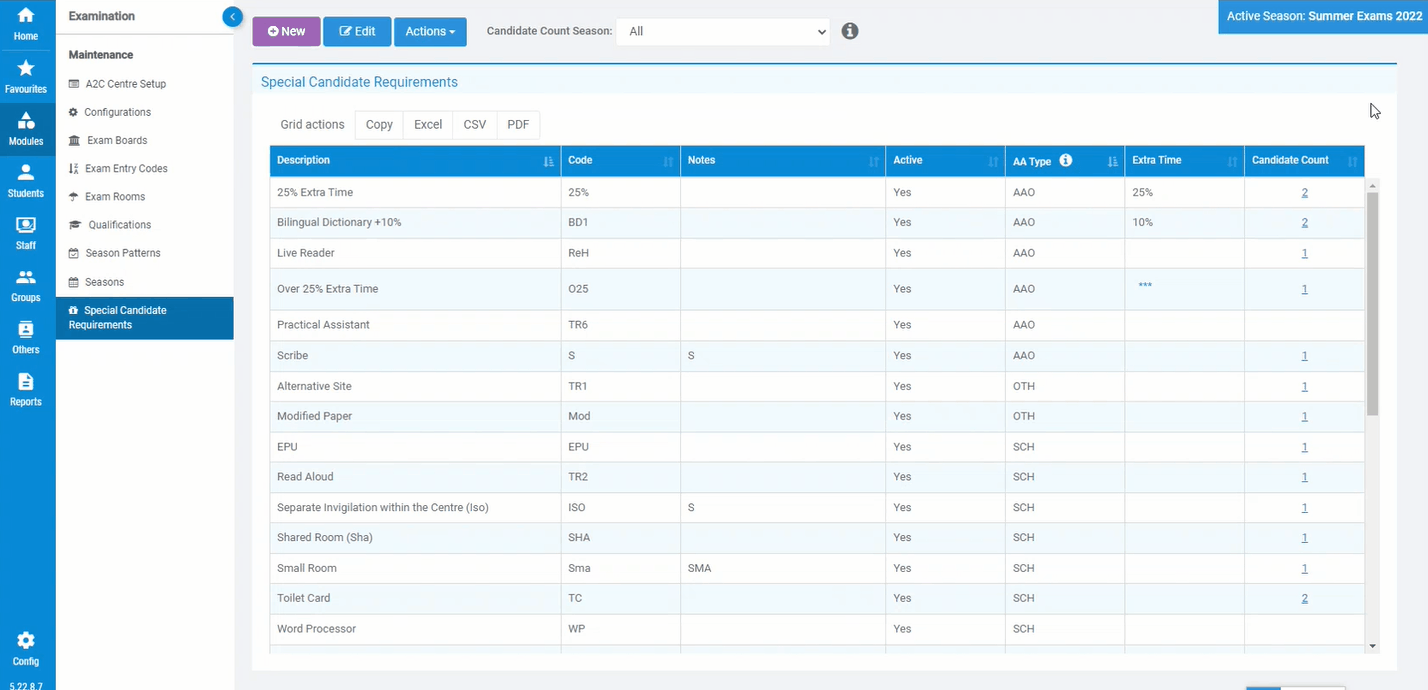Select the Read Aloud row description

305,477
